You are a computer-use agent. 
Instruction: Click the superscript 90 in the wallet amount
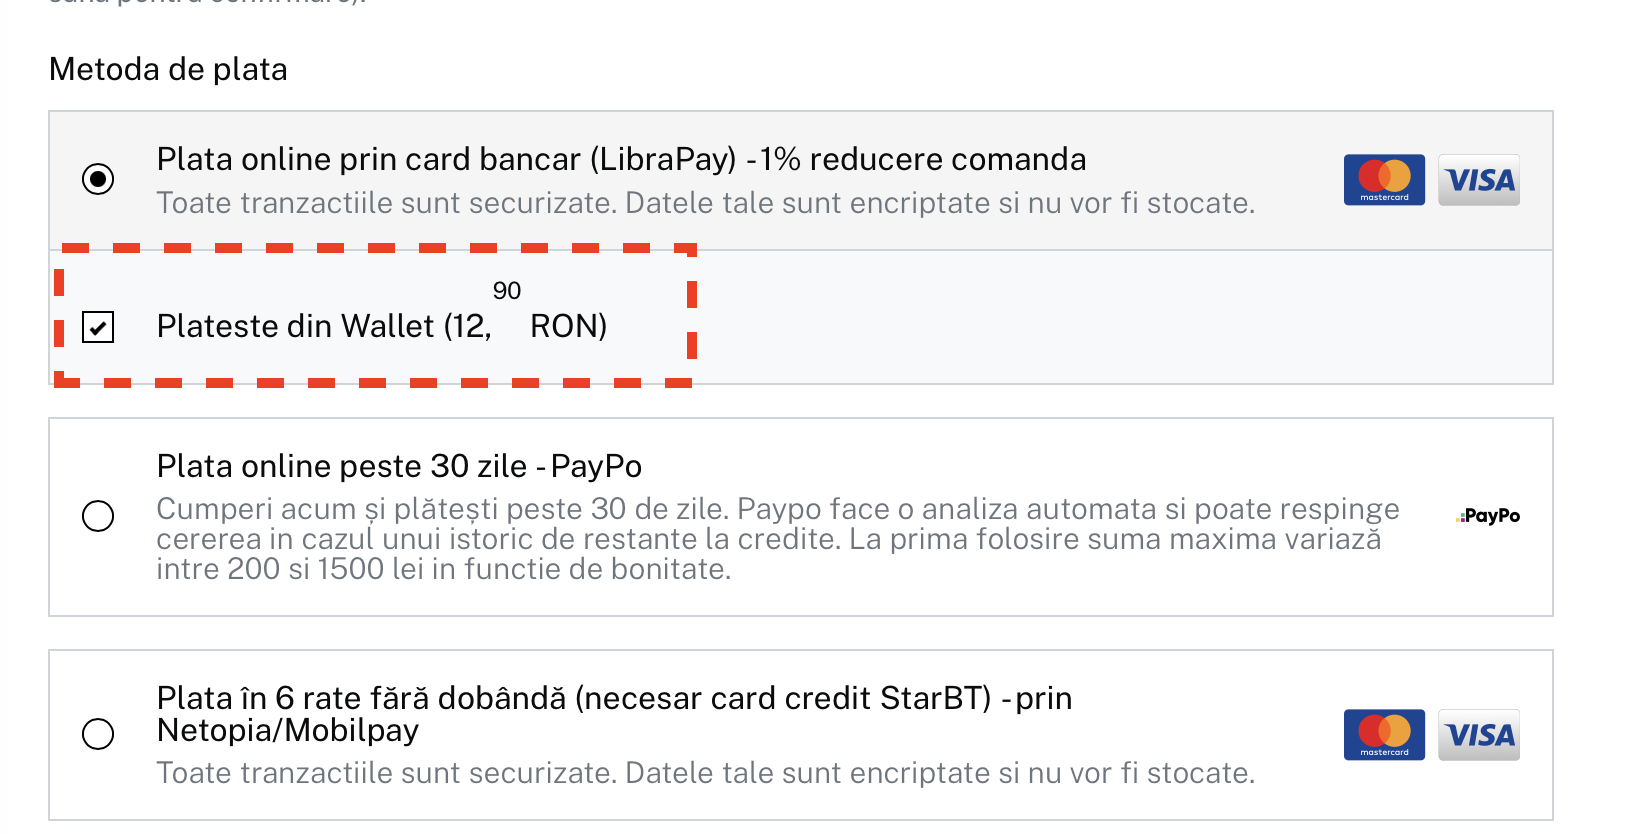(x=507, y=291)
